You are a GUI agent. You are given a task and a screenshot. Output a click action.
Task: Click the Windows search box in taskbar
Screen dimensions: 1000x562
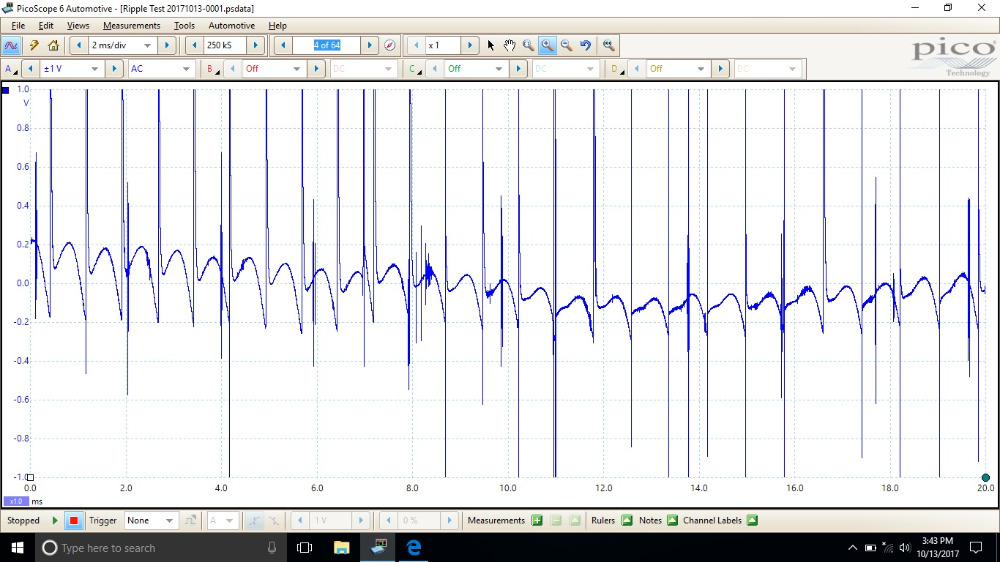(x=150, y=548)
